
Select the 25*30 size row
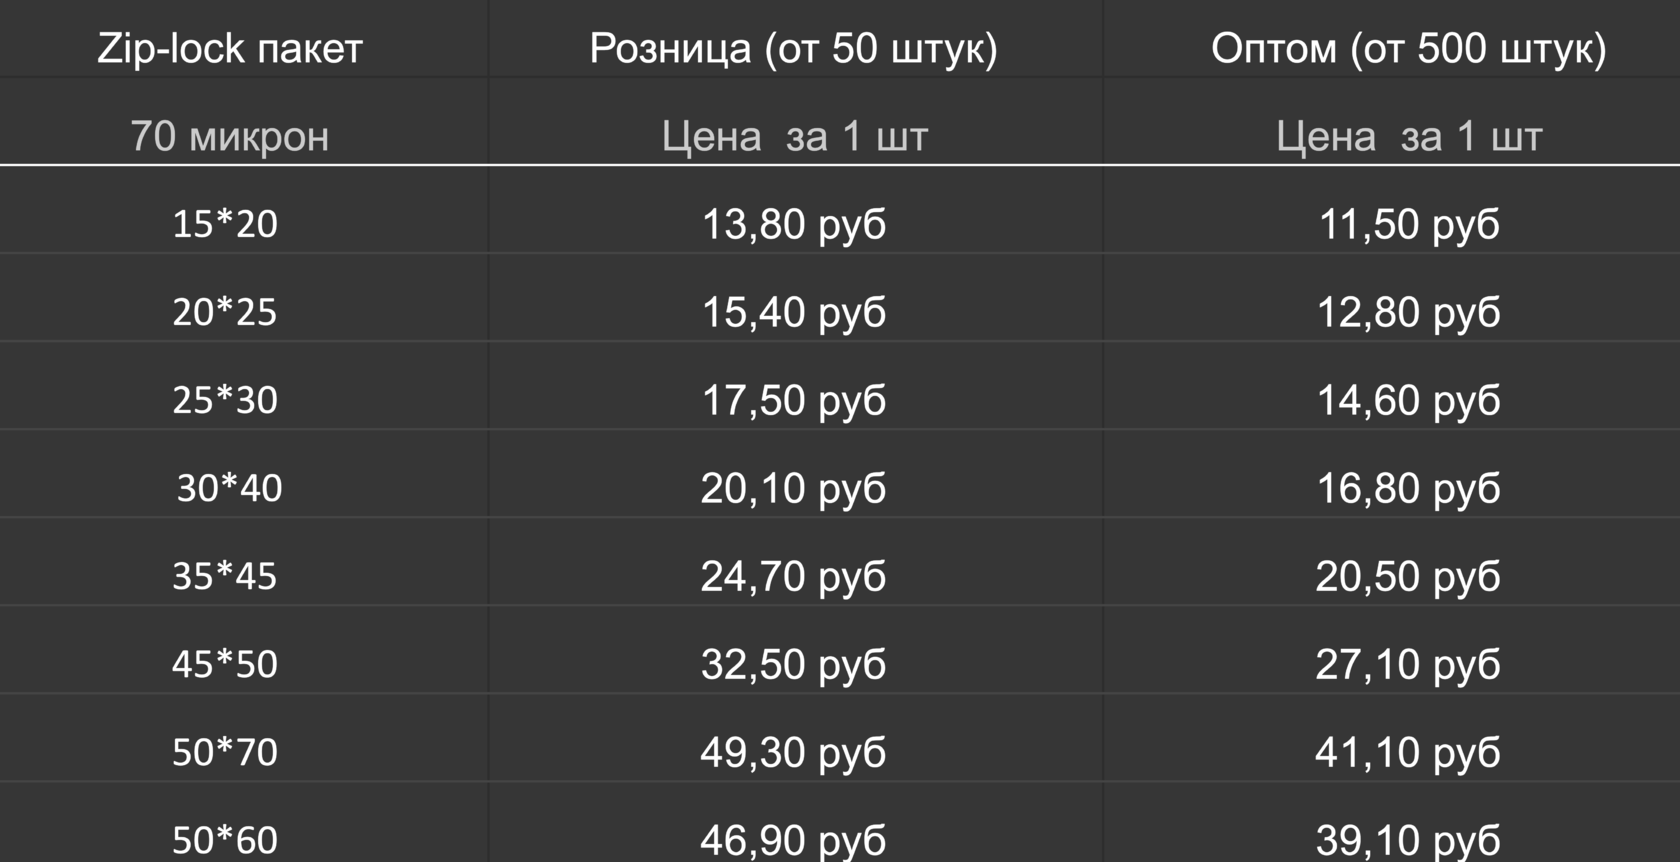coord(225,400)
